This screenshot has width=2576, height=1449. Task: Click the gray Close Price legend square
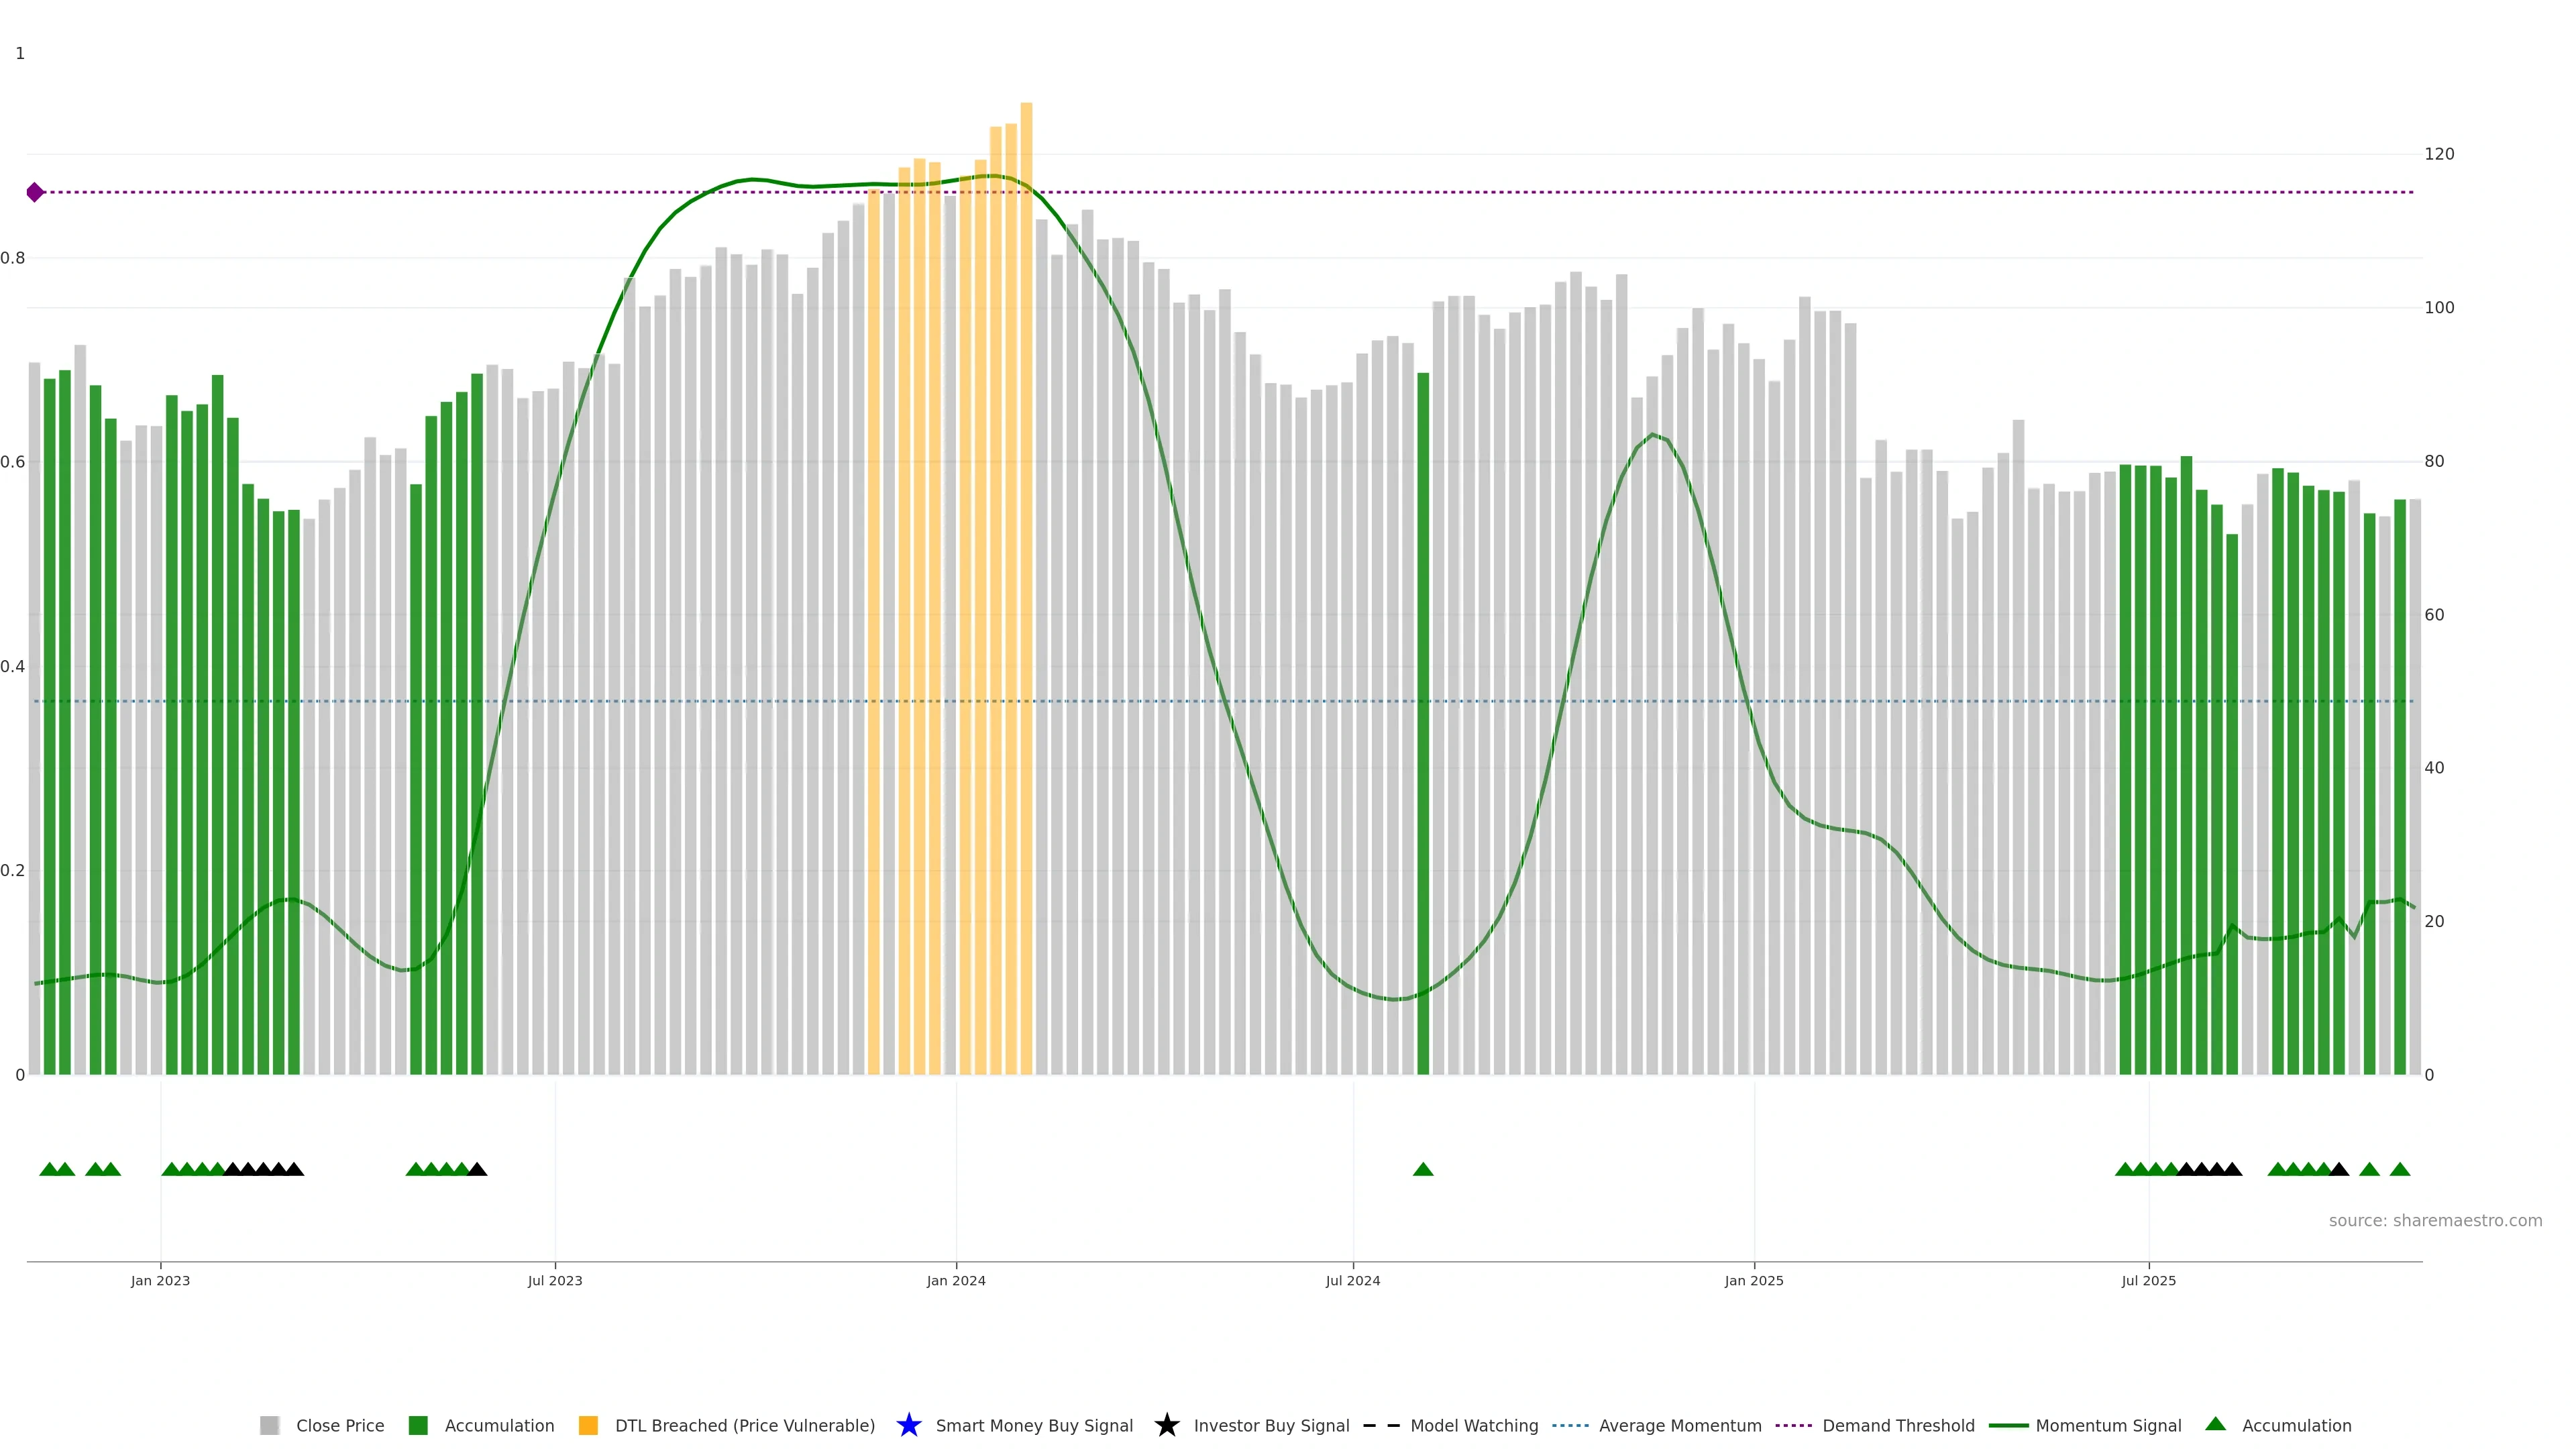269,1425
